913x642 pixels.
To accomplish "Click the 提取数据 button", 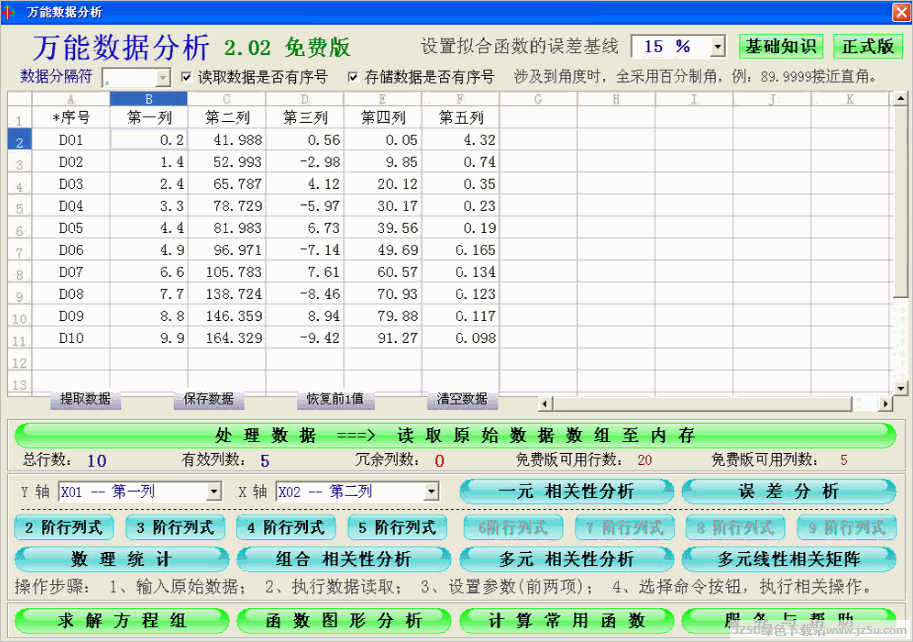I will (x=85, y=399).
